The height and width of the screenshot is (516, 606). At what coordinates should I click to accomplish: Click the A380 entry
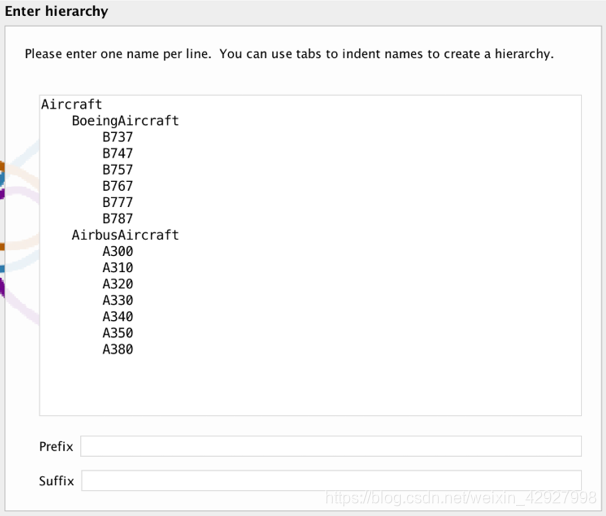[117, 349]
